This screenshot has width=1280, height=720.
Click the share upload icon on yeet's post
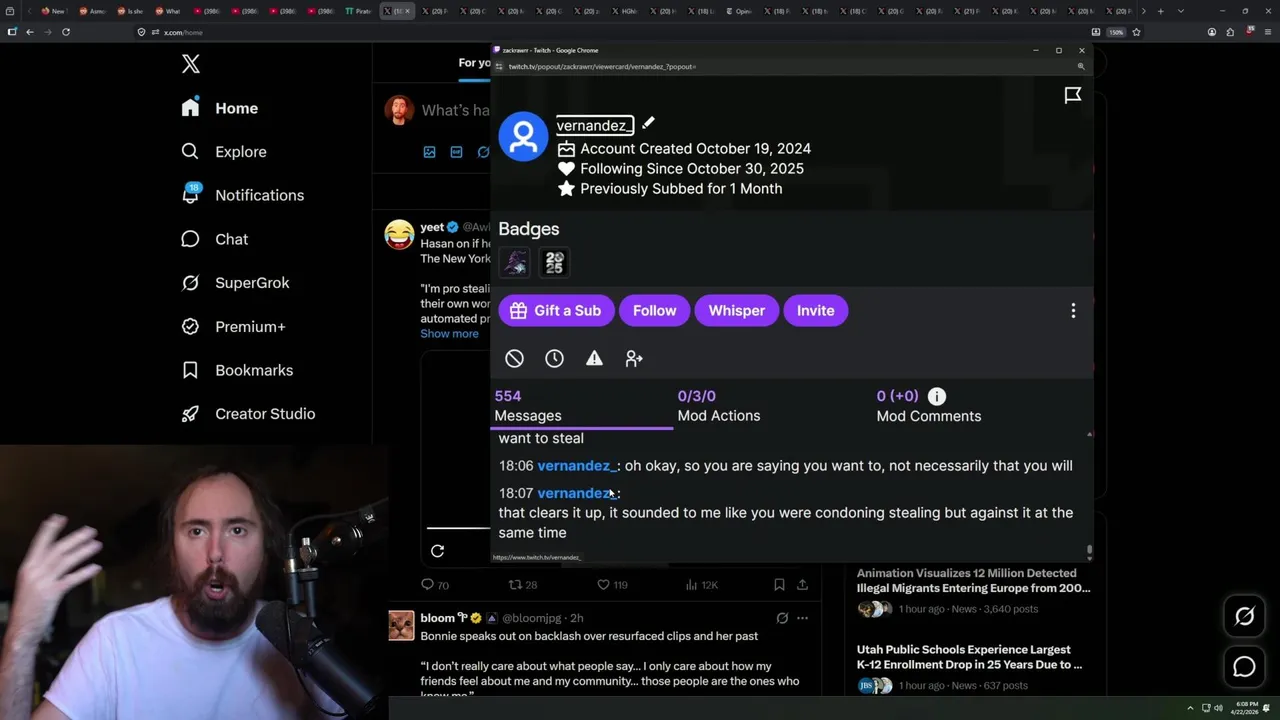(x=802, y=585)
